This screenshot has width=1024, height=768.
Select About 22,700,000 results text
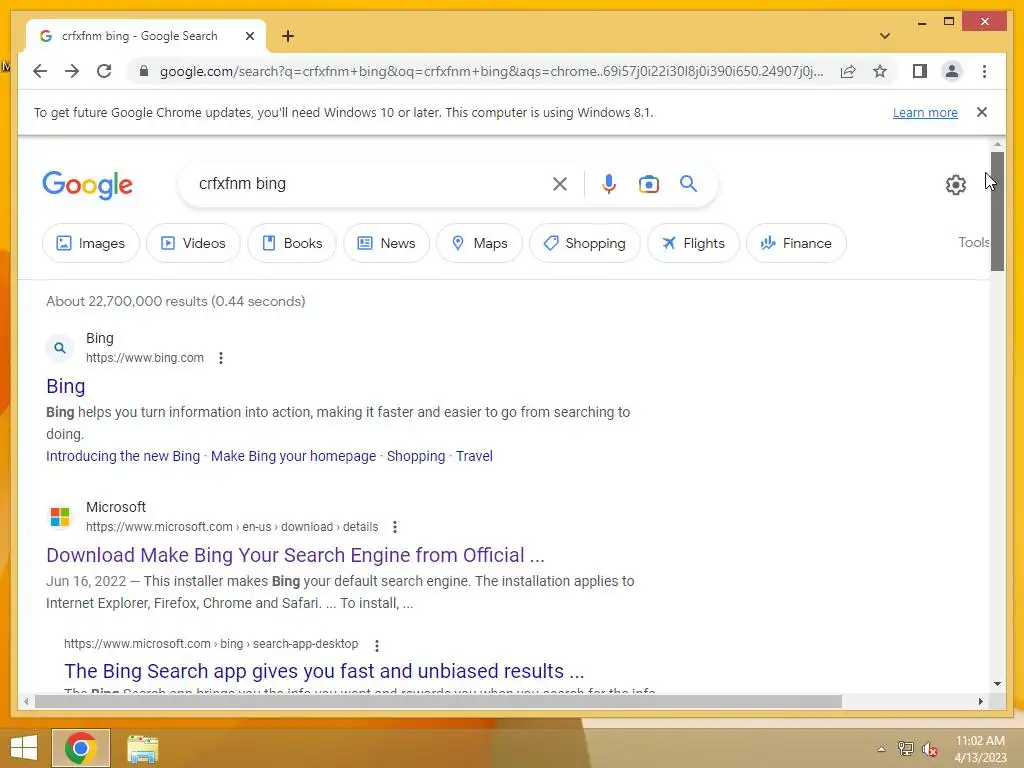176,301
